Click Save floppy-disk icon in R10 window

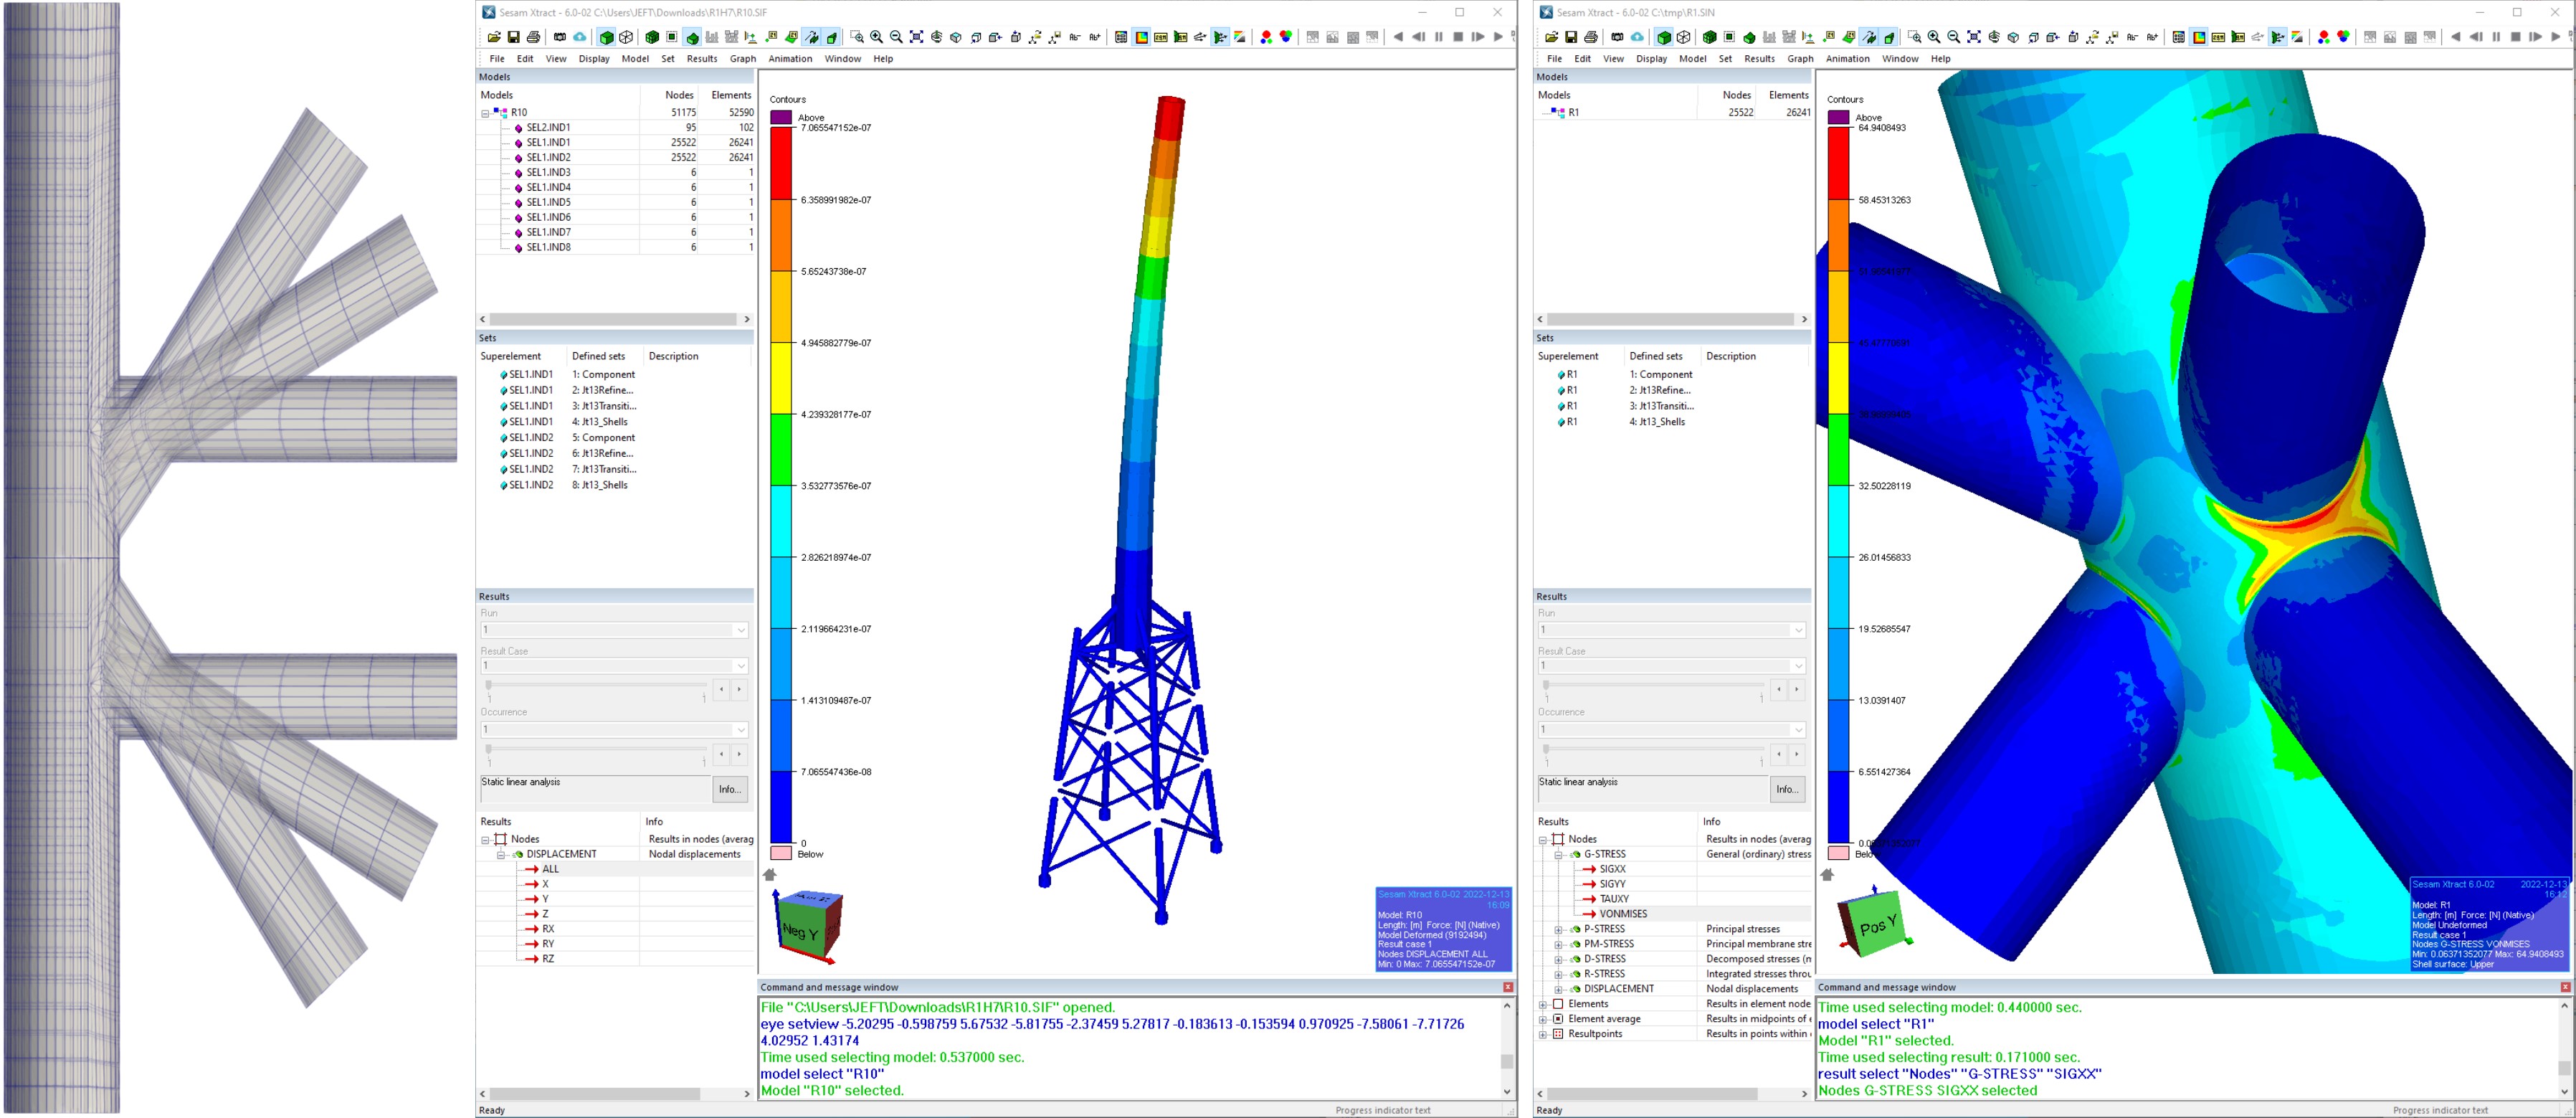coord(513,37)
